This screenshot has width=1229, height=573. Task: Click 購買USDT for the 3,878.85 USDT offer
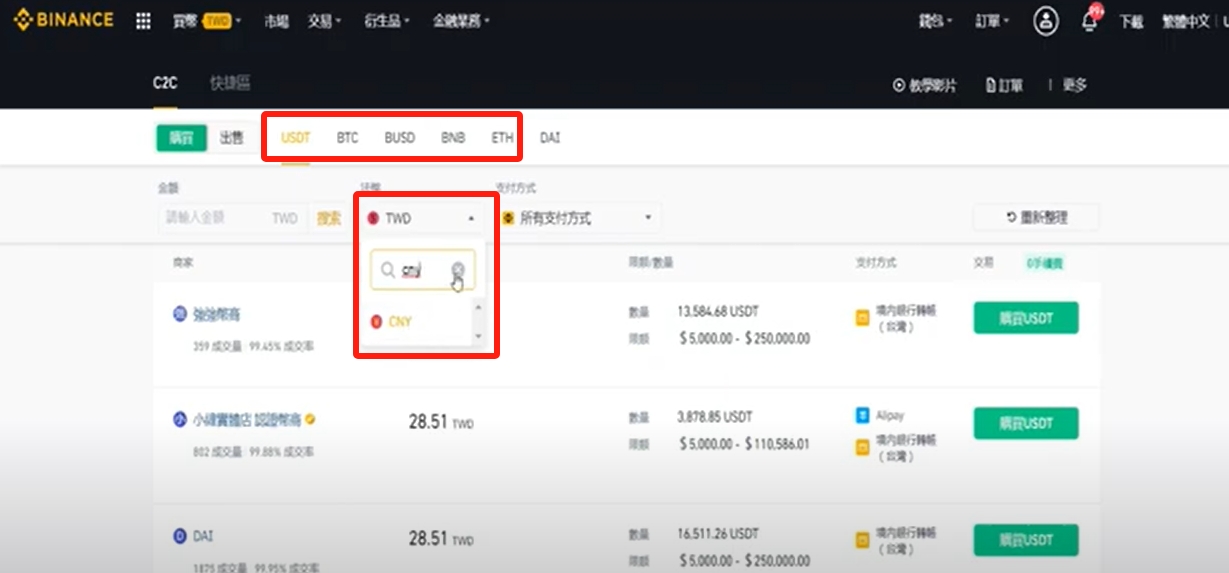point(1026,424)
